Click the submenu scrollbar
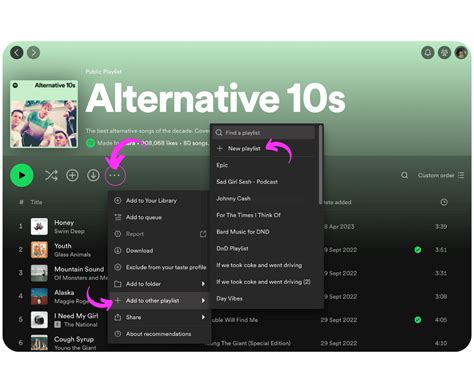This screenshot has height=391, width=474. click(x=320, y=164)
